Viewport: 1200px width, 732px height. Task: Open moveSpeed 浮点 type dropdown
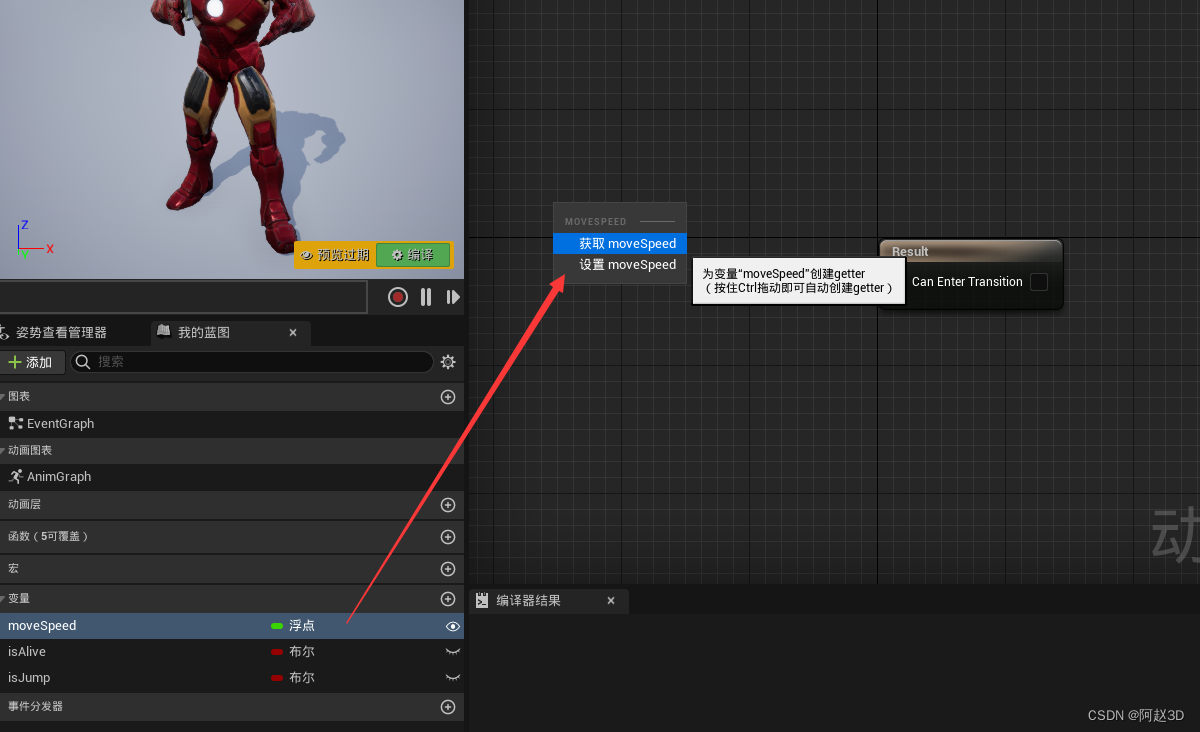(x=293, y=626)
